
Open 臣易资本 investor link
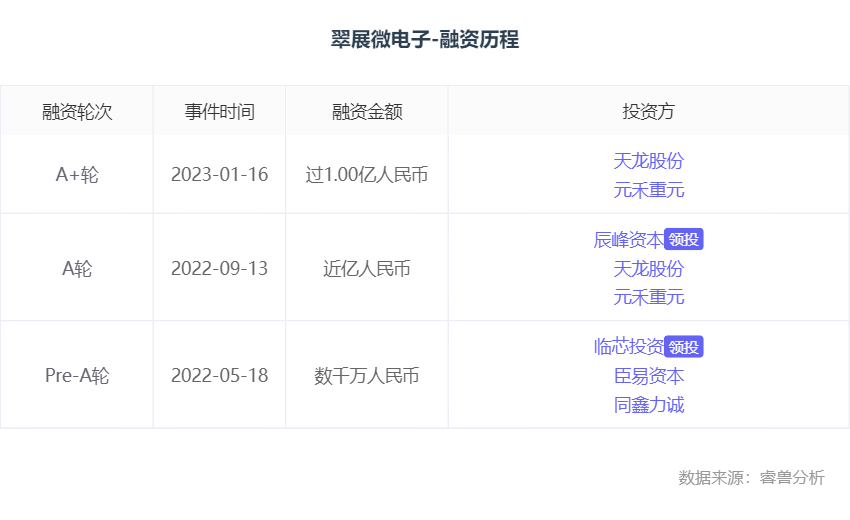pos(648,376)
